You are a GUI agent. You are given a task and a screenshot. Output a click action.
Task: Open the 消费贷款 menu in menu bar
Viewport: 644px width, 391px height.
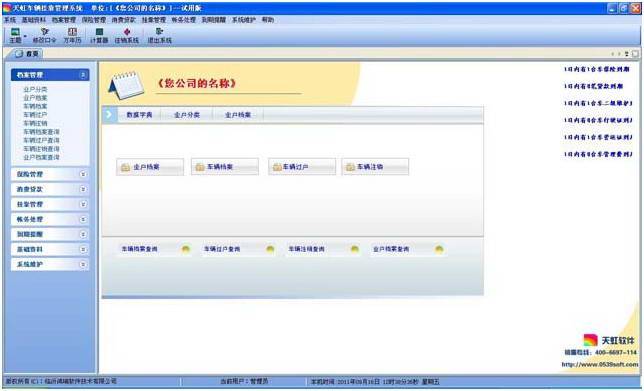click(x=124, y=20)
